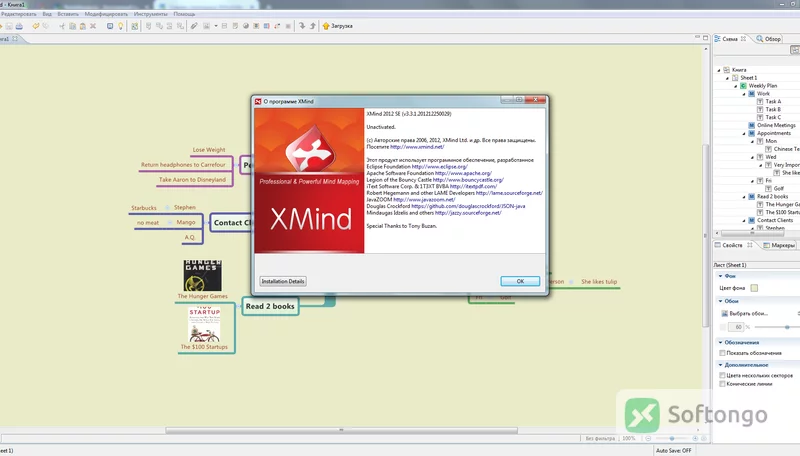
Task: Open the www.eclipse.org link
Action: pos(439,167)
